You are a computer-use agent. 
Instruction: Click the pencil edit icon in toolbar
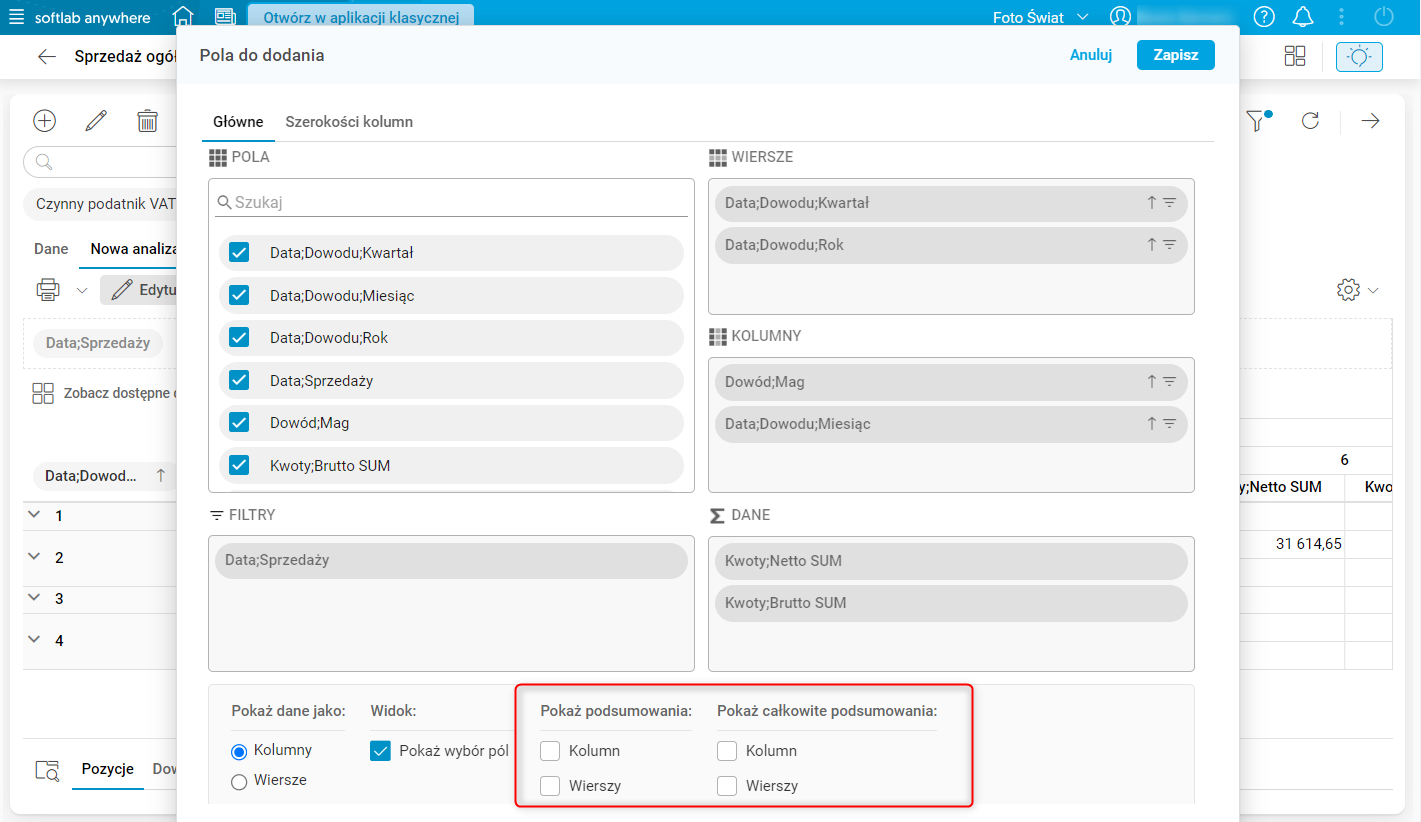96,121
